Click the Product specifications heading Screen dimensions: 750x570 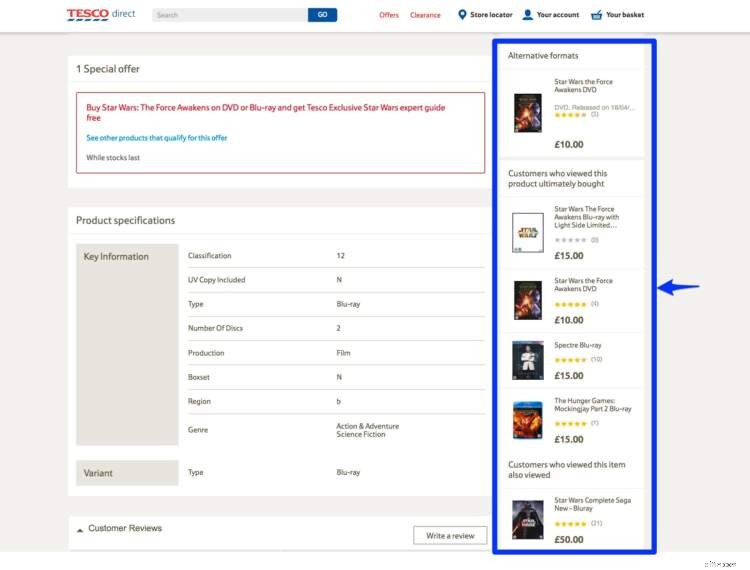125,220
